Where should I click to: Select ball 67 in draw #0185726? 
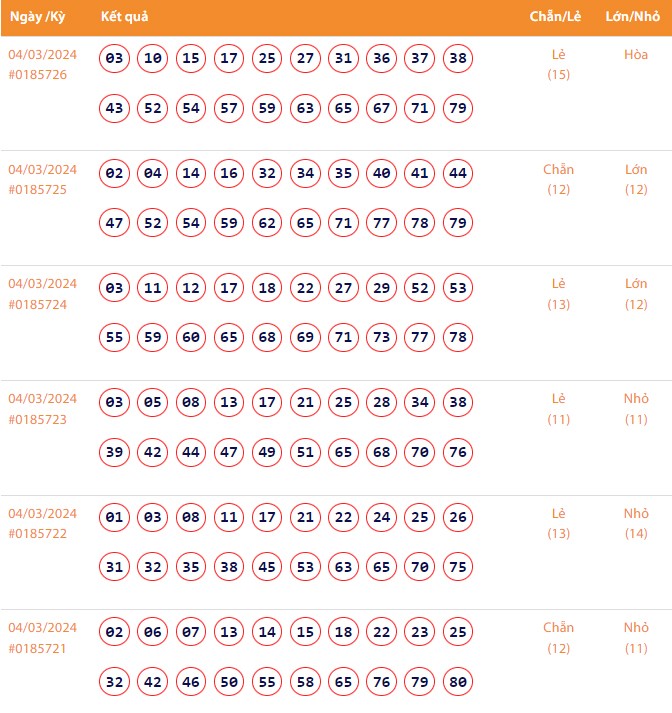click(382, 108)
